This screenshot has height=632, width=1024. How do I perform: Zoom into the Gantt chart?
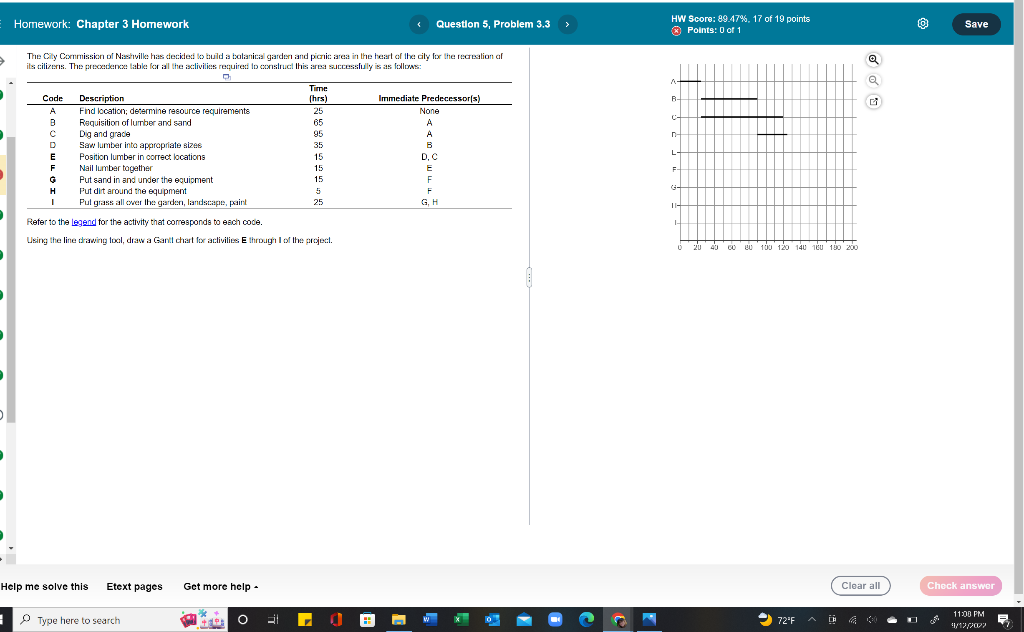tap(874, 61)
